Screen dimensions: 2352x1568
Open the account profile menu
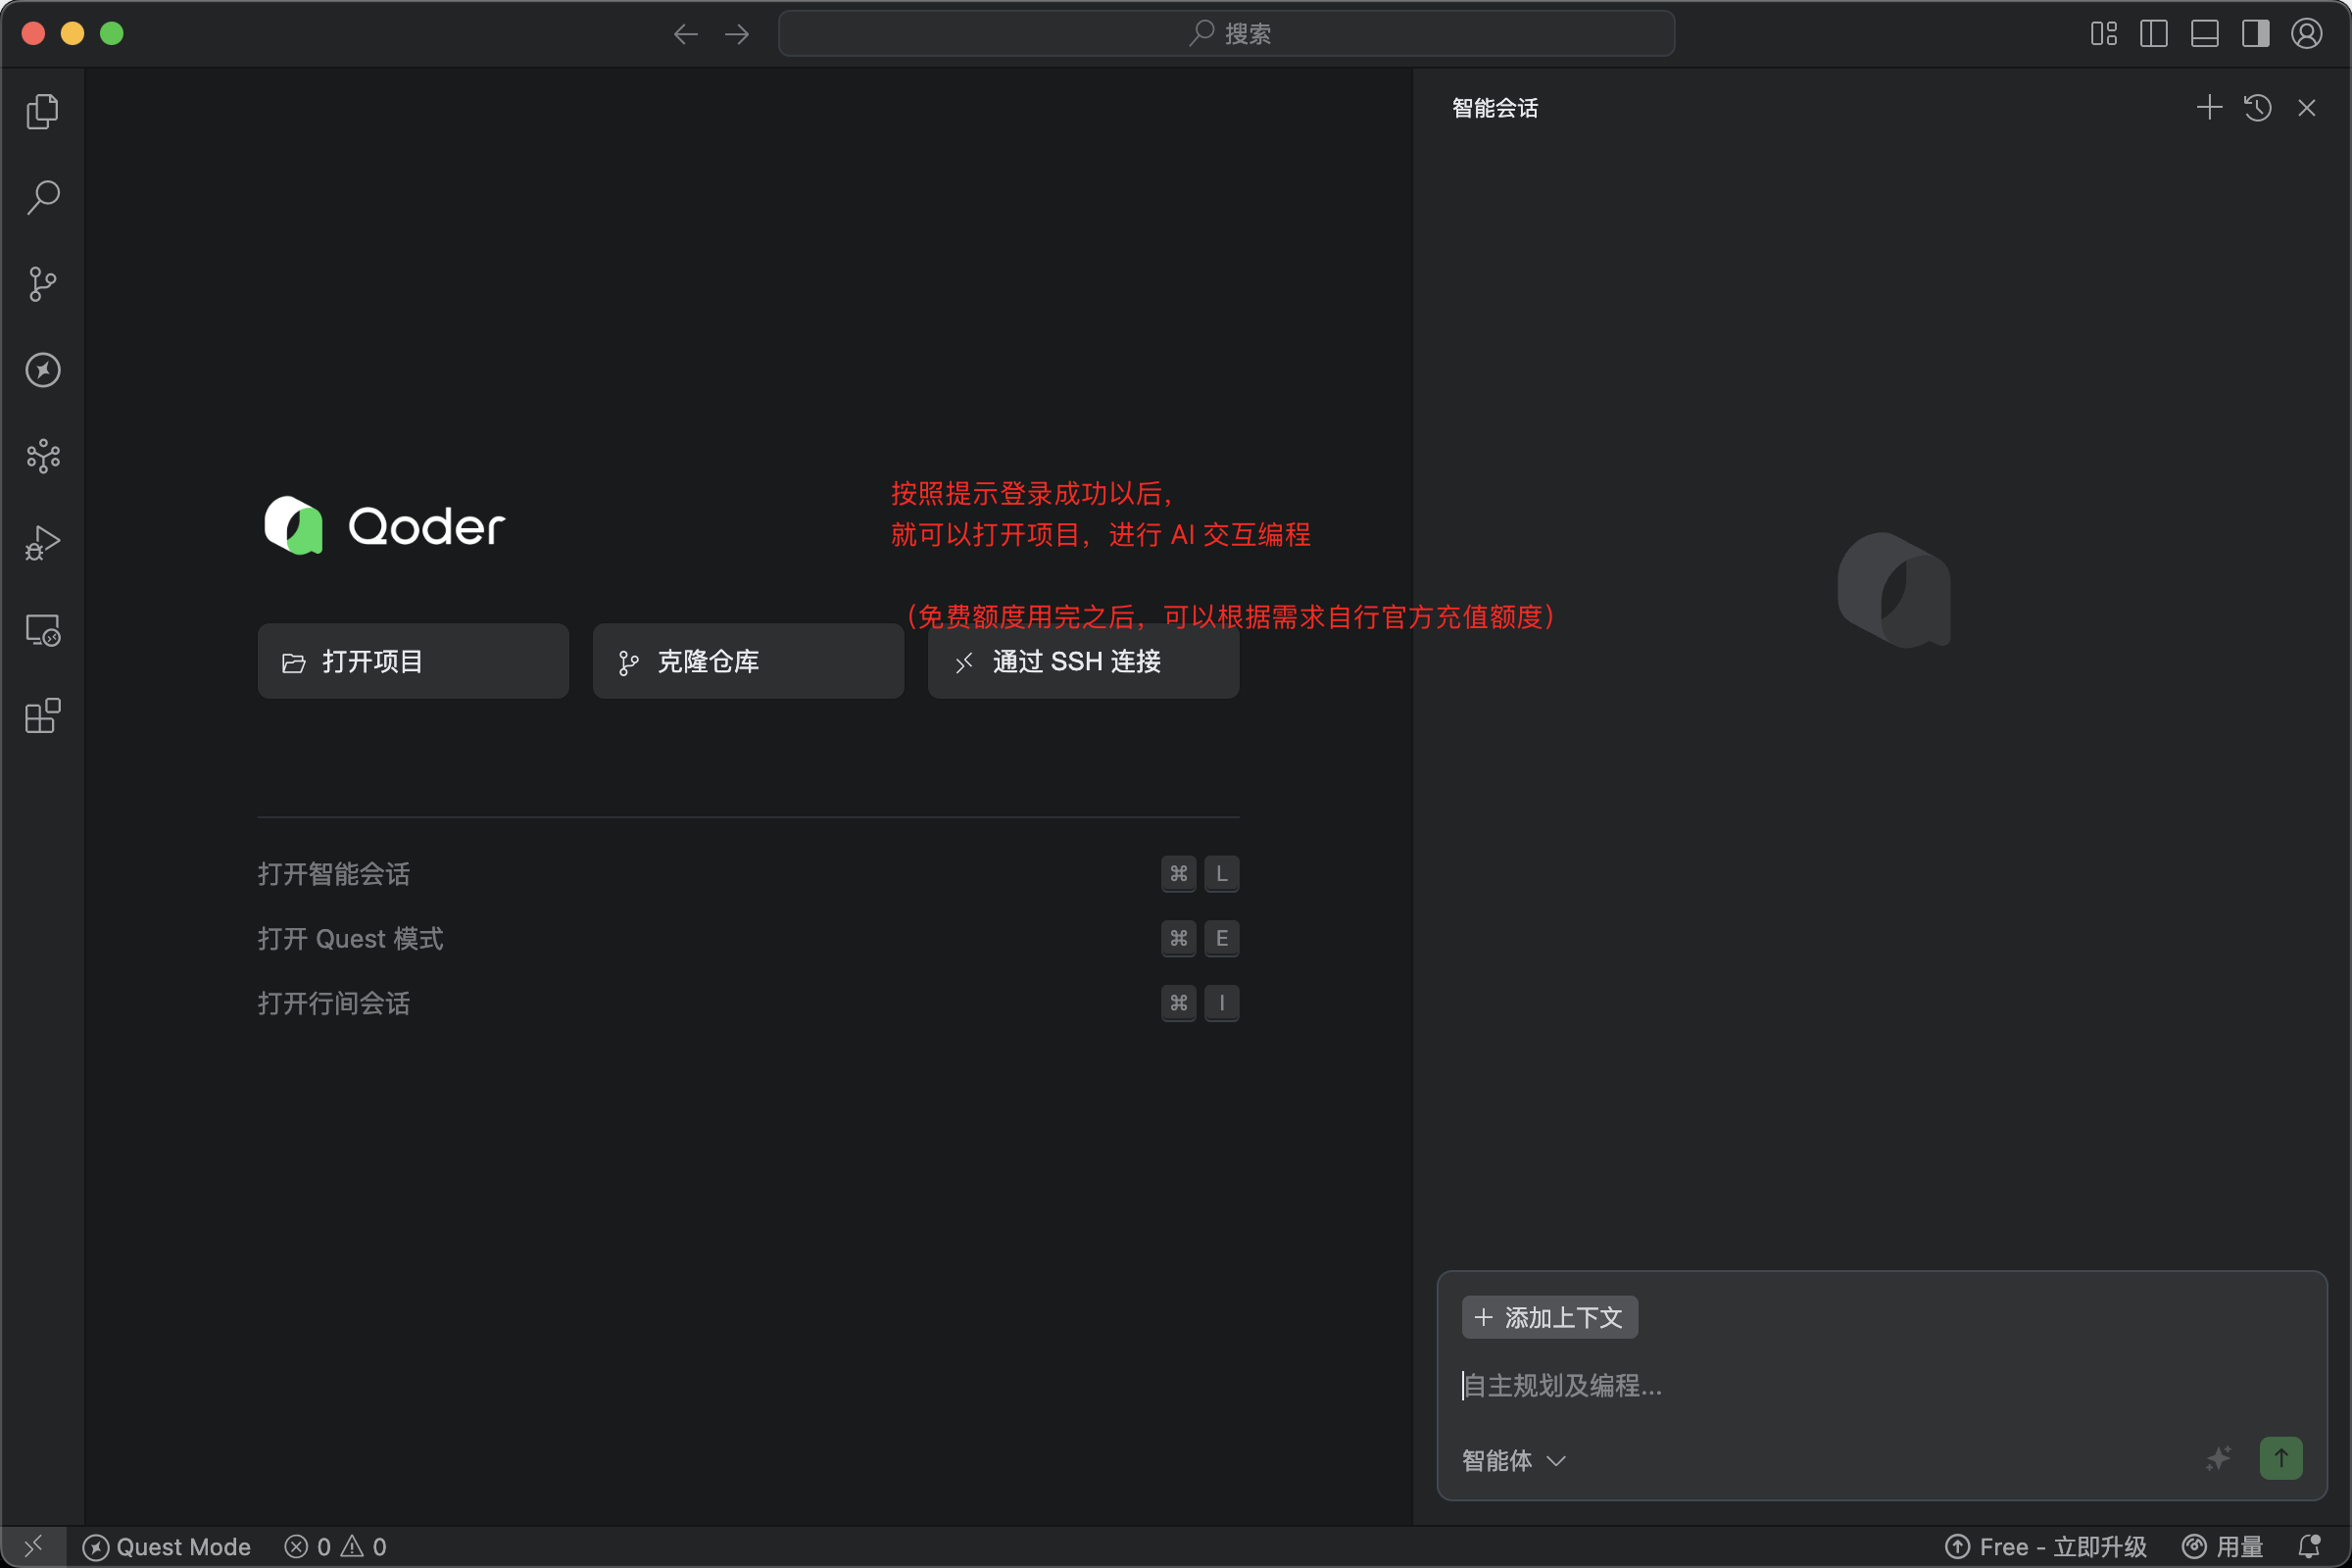[2306, 34]
